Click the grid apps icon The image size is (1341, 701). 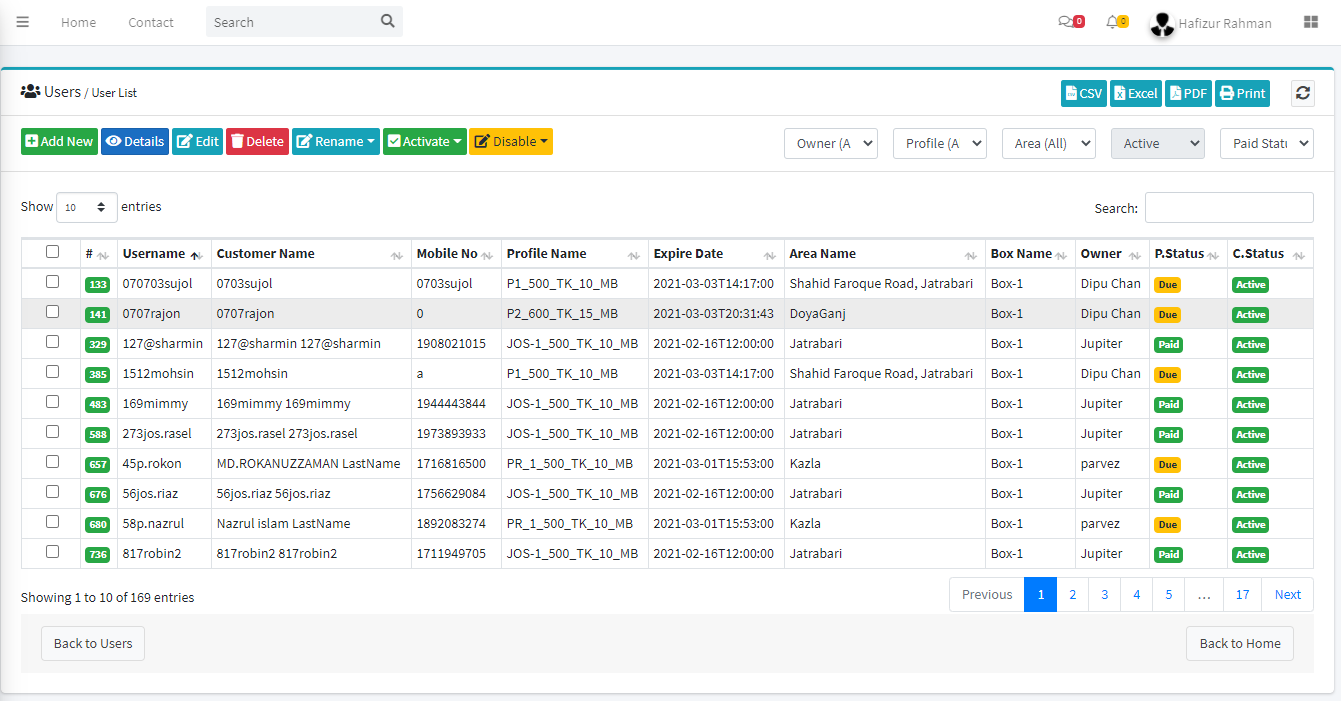pyautogui.click(x=1310, y=22)
